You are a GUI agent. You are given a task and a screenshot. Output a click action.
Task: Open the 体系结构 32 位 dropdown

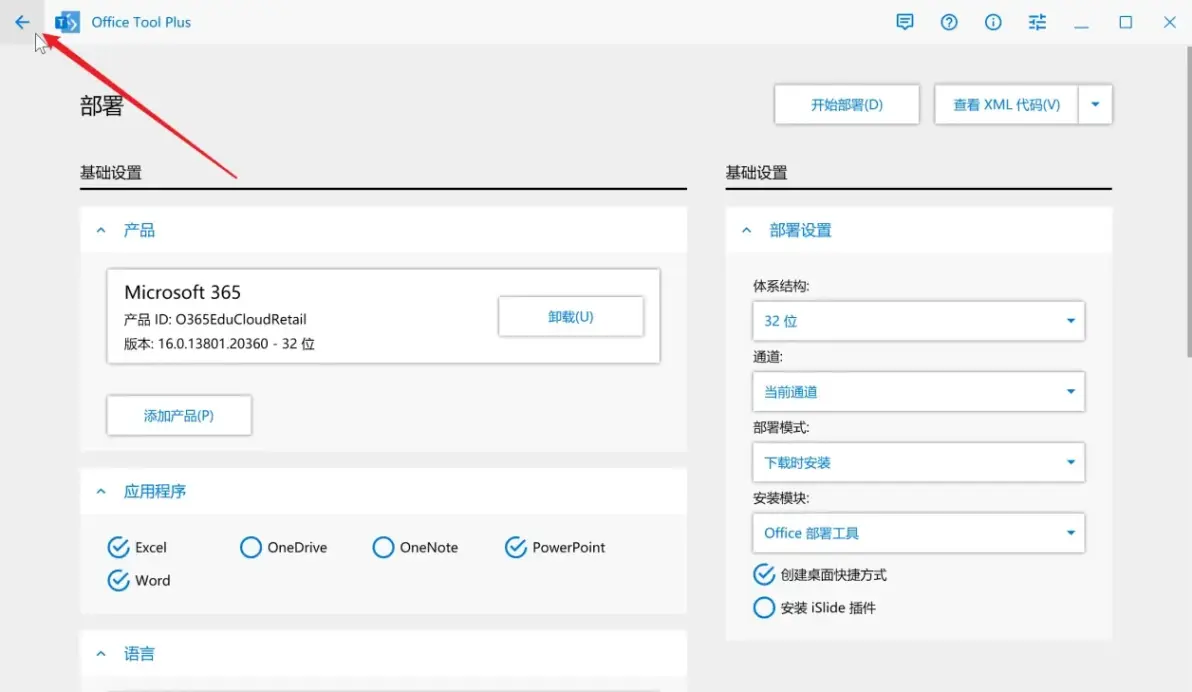[918, 321]
